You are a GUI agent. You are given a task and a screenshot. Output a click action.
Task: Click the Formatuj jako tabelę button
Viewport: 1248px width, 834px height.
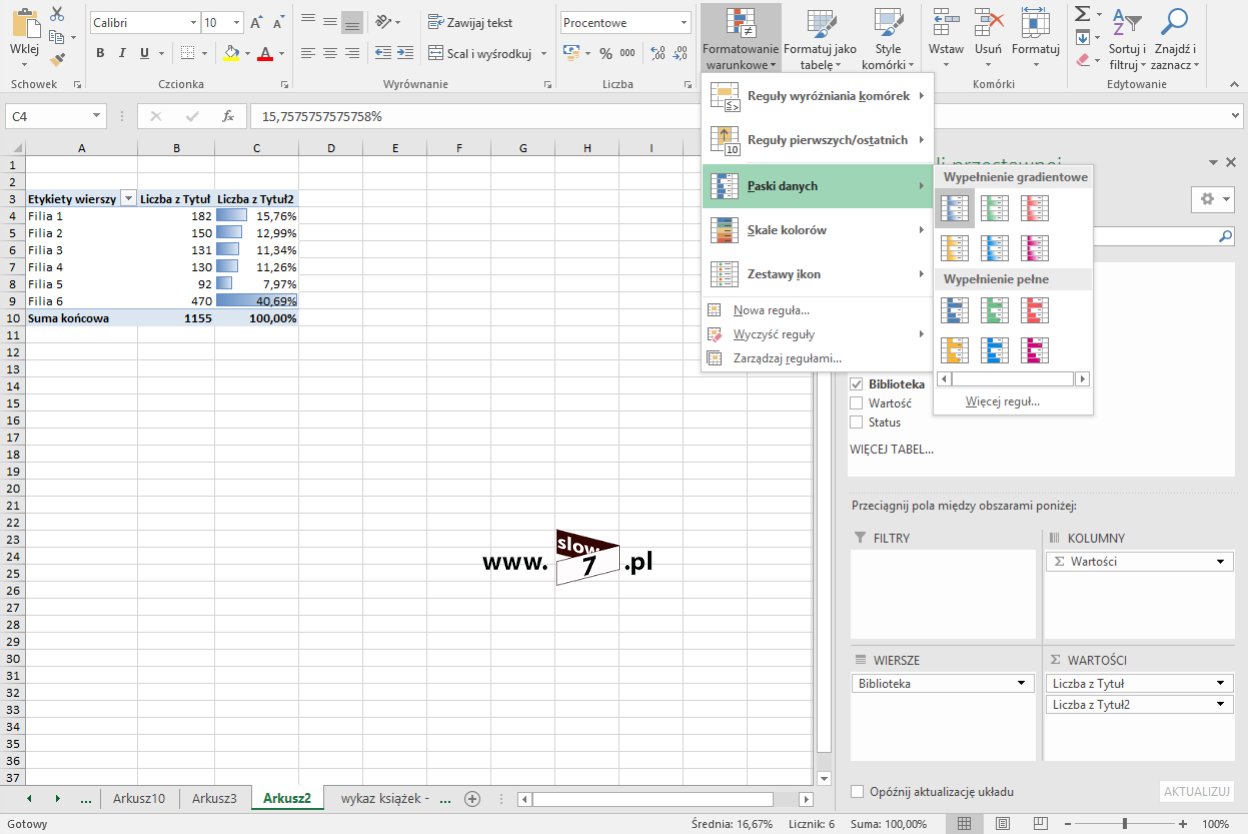point(820,40)
